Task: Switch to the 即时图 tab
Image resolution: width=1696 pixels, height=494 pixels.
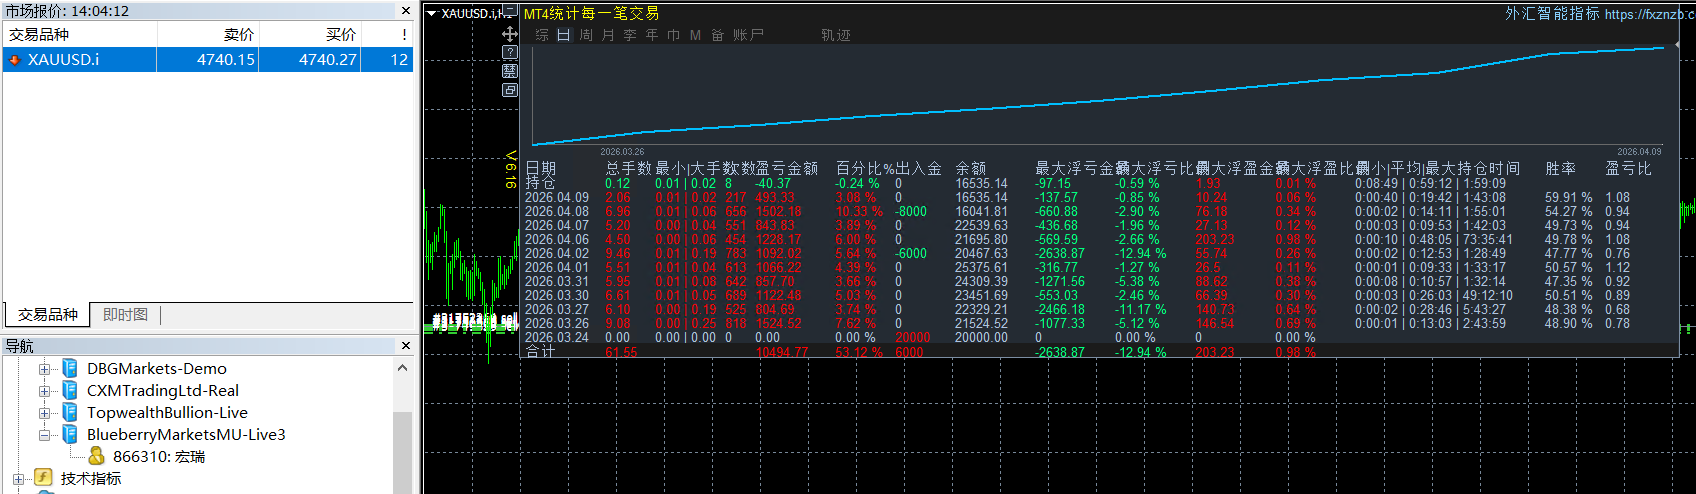Action: (125, 314)
